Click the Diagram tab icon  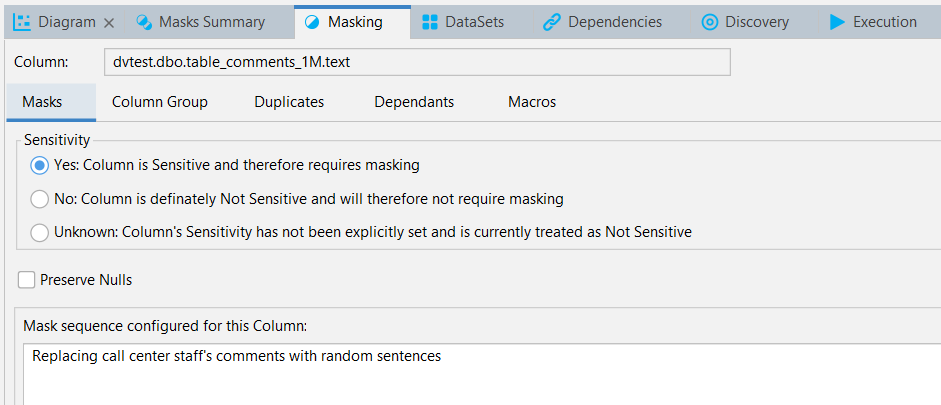[22, 22]
